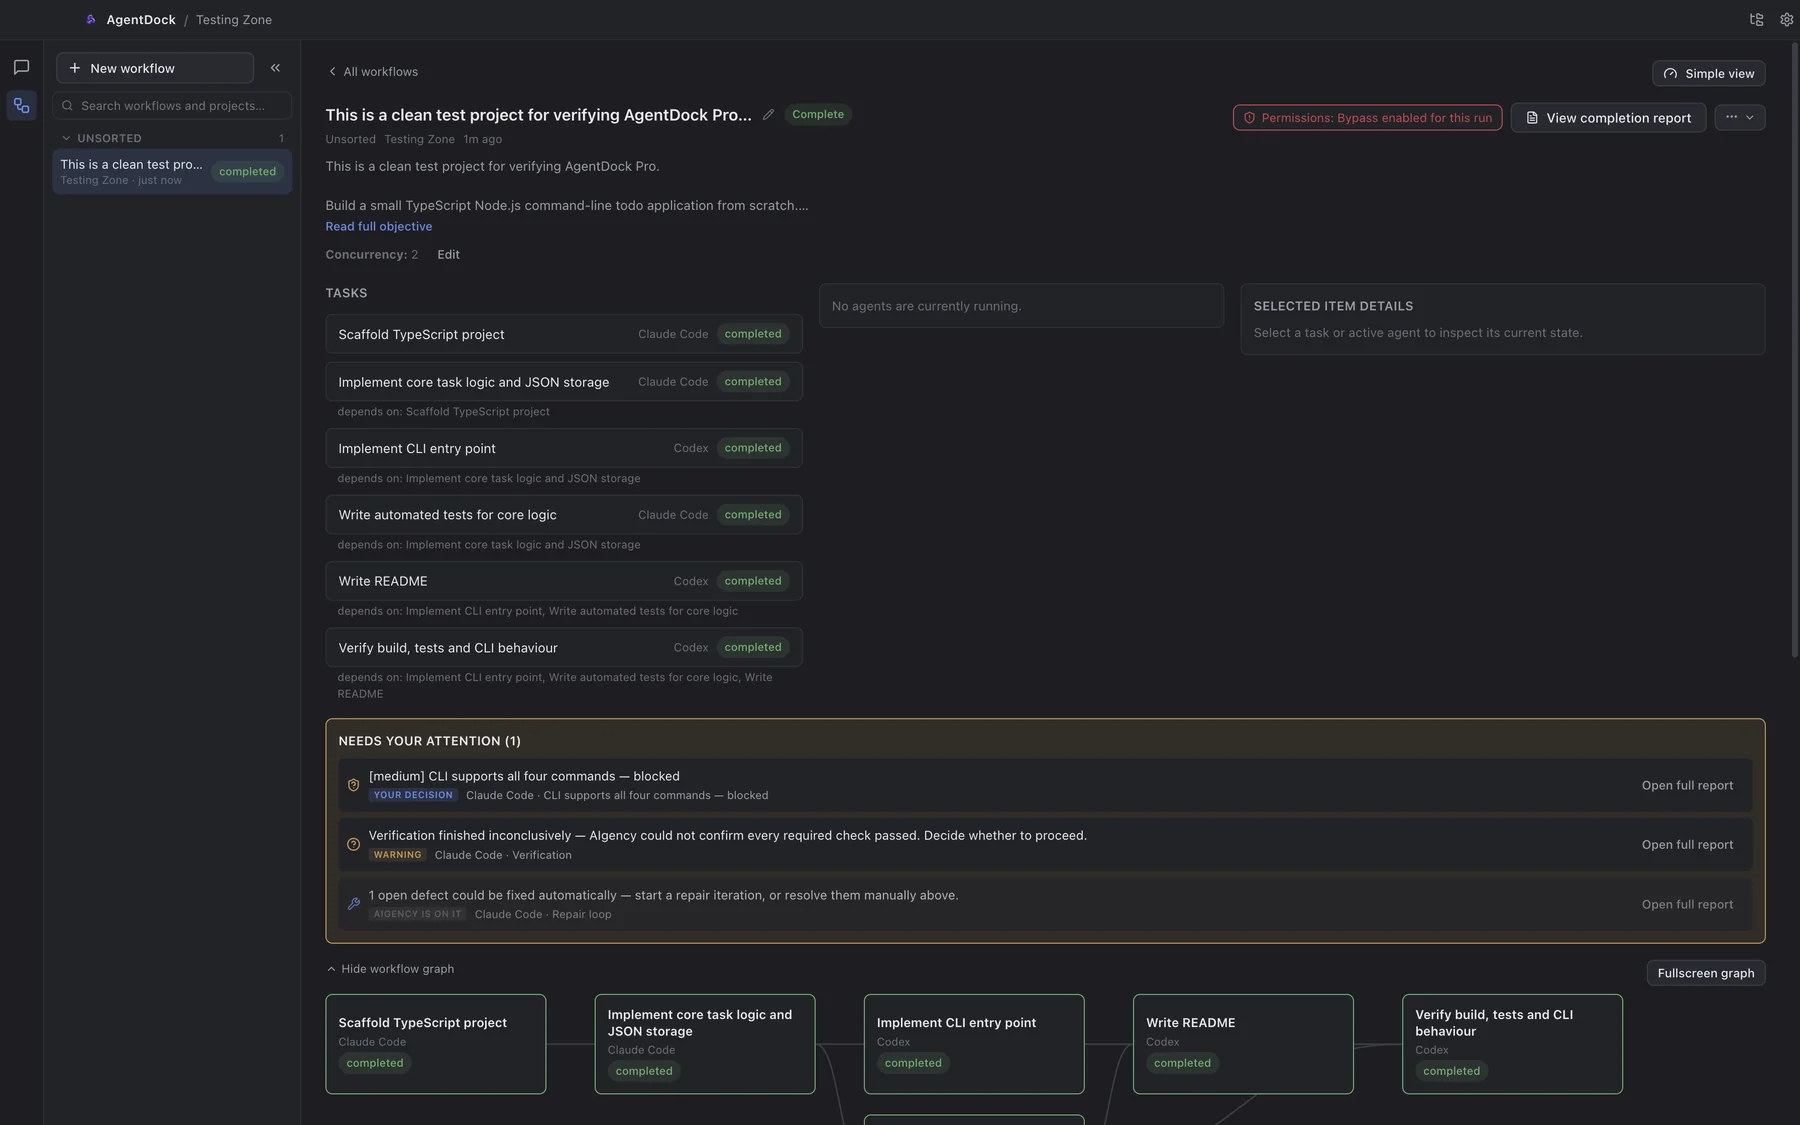Click the Scaffold TypeScript project graph node
The width and height of the screenshot is (1800, 1125).
pos(436,1044)
